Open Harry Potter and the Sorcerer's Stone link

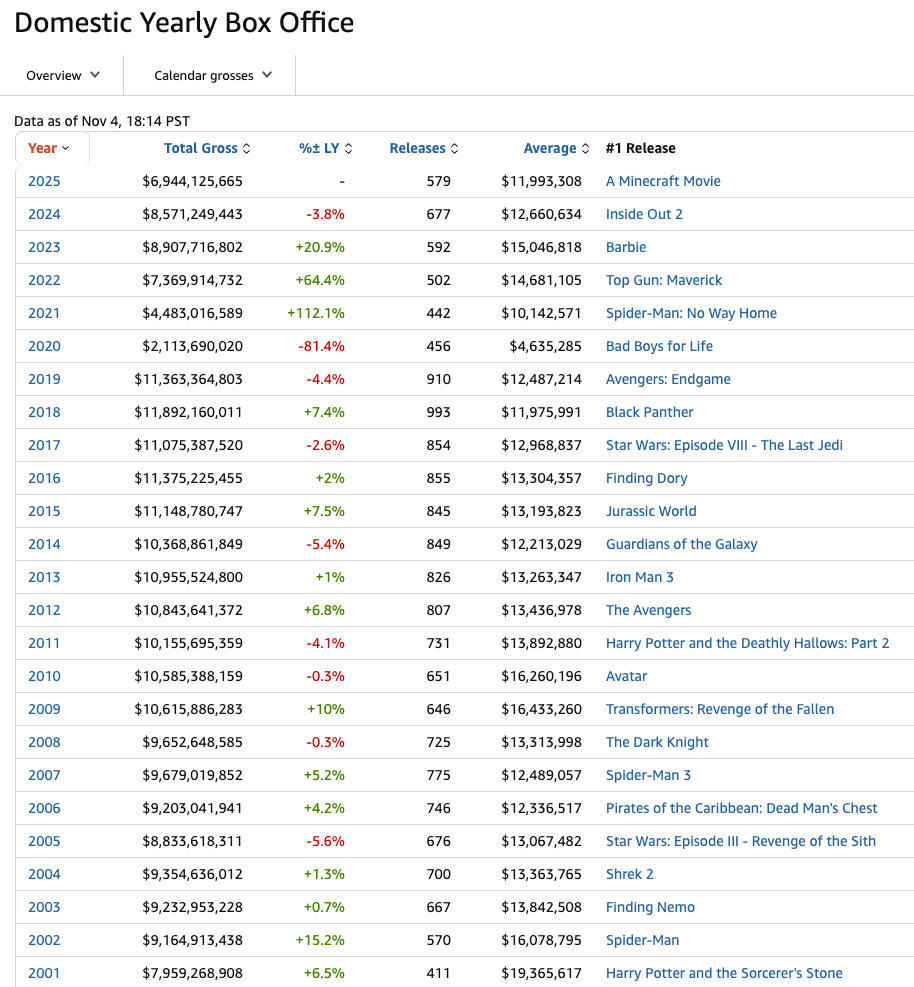724,973
